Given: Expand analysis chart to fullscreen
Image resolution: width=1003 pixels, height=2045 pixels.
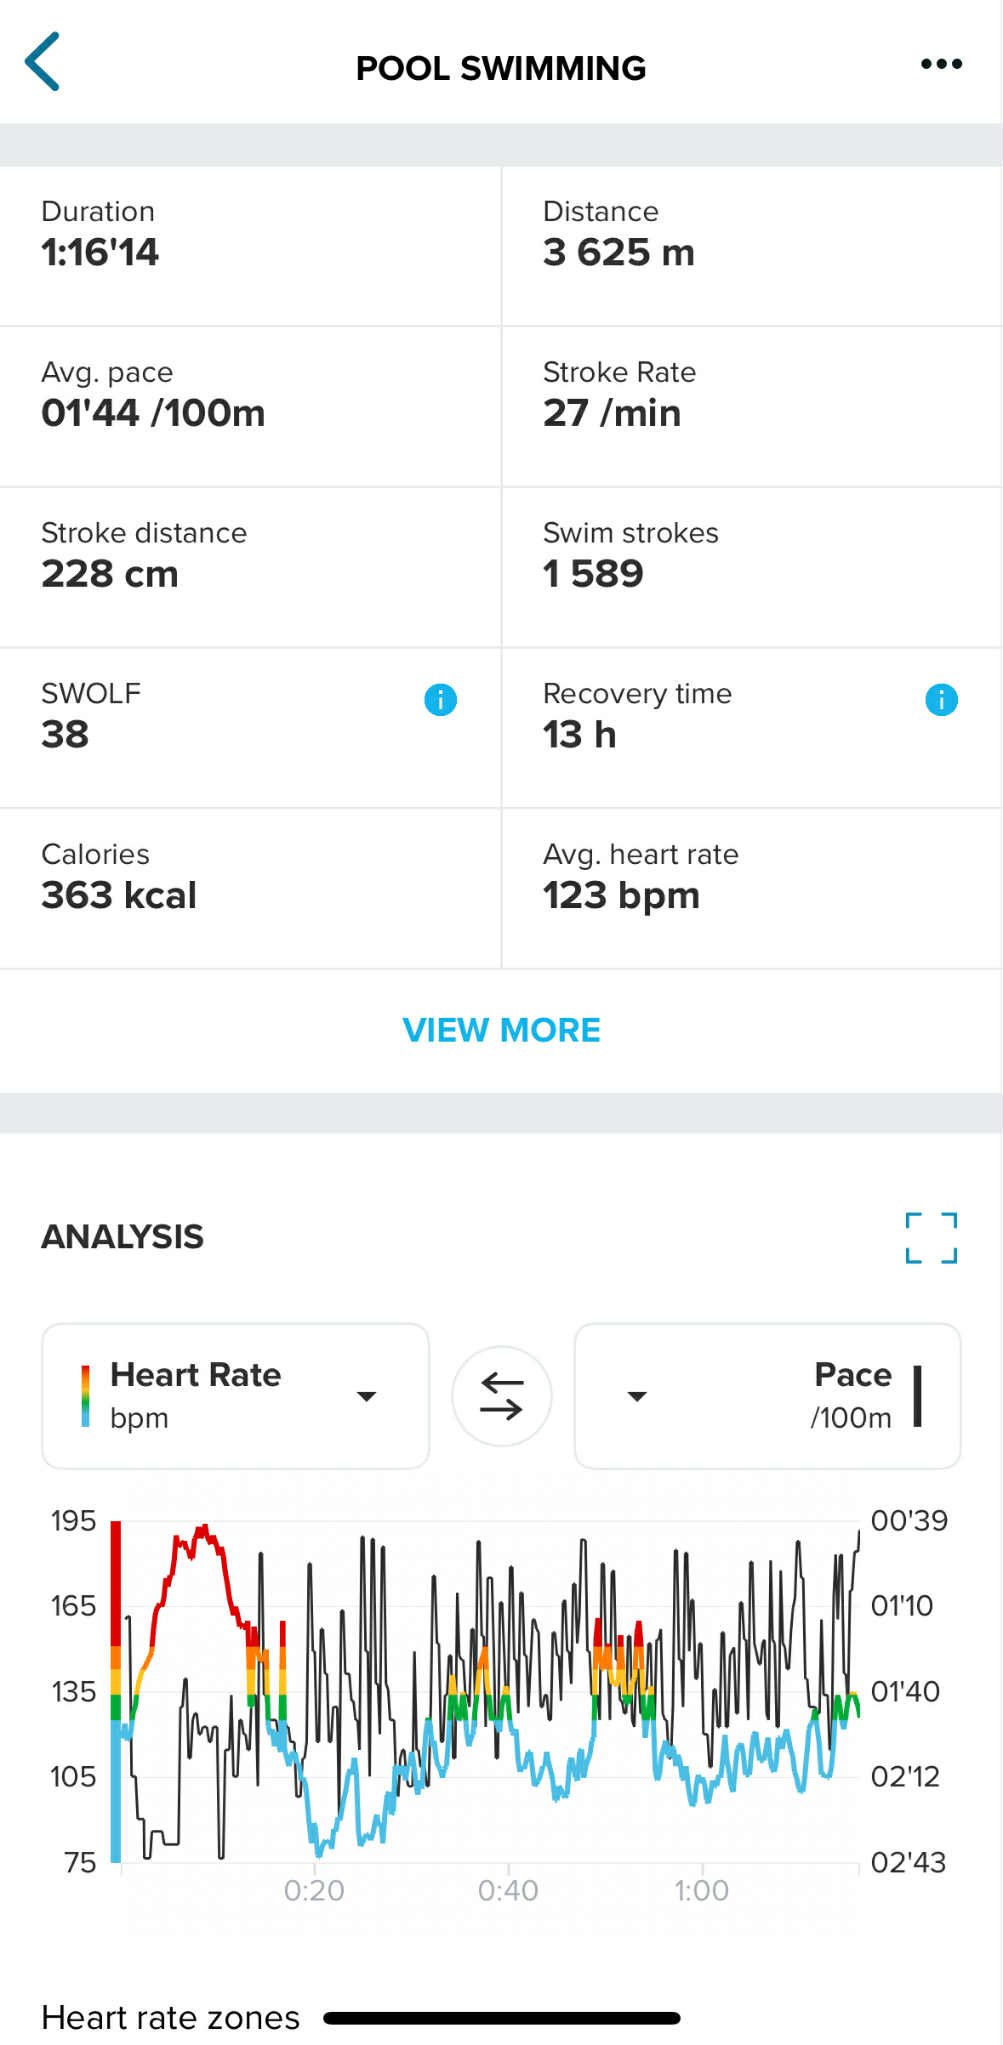Looking at the screenshot, I should click(931, 1238).
